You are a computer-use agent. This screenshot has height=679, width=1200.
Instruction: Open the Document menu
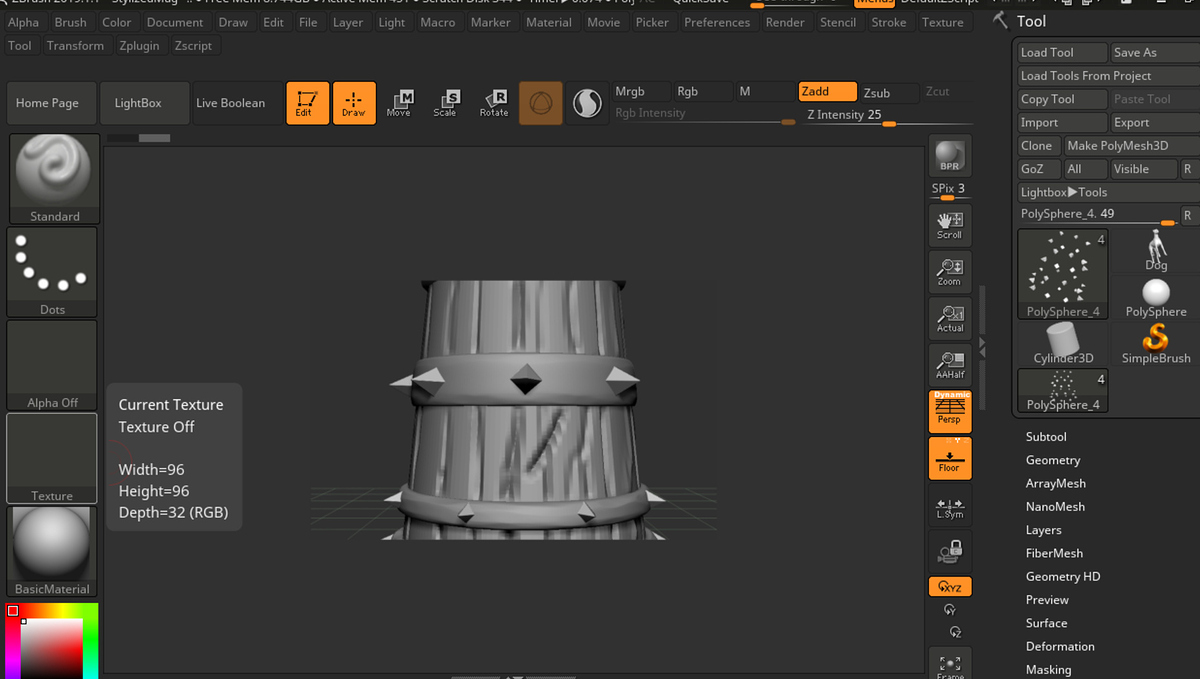(176, 22)
